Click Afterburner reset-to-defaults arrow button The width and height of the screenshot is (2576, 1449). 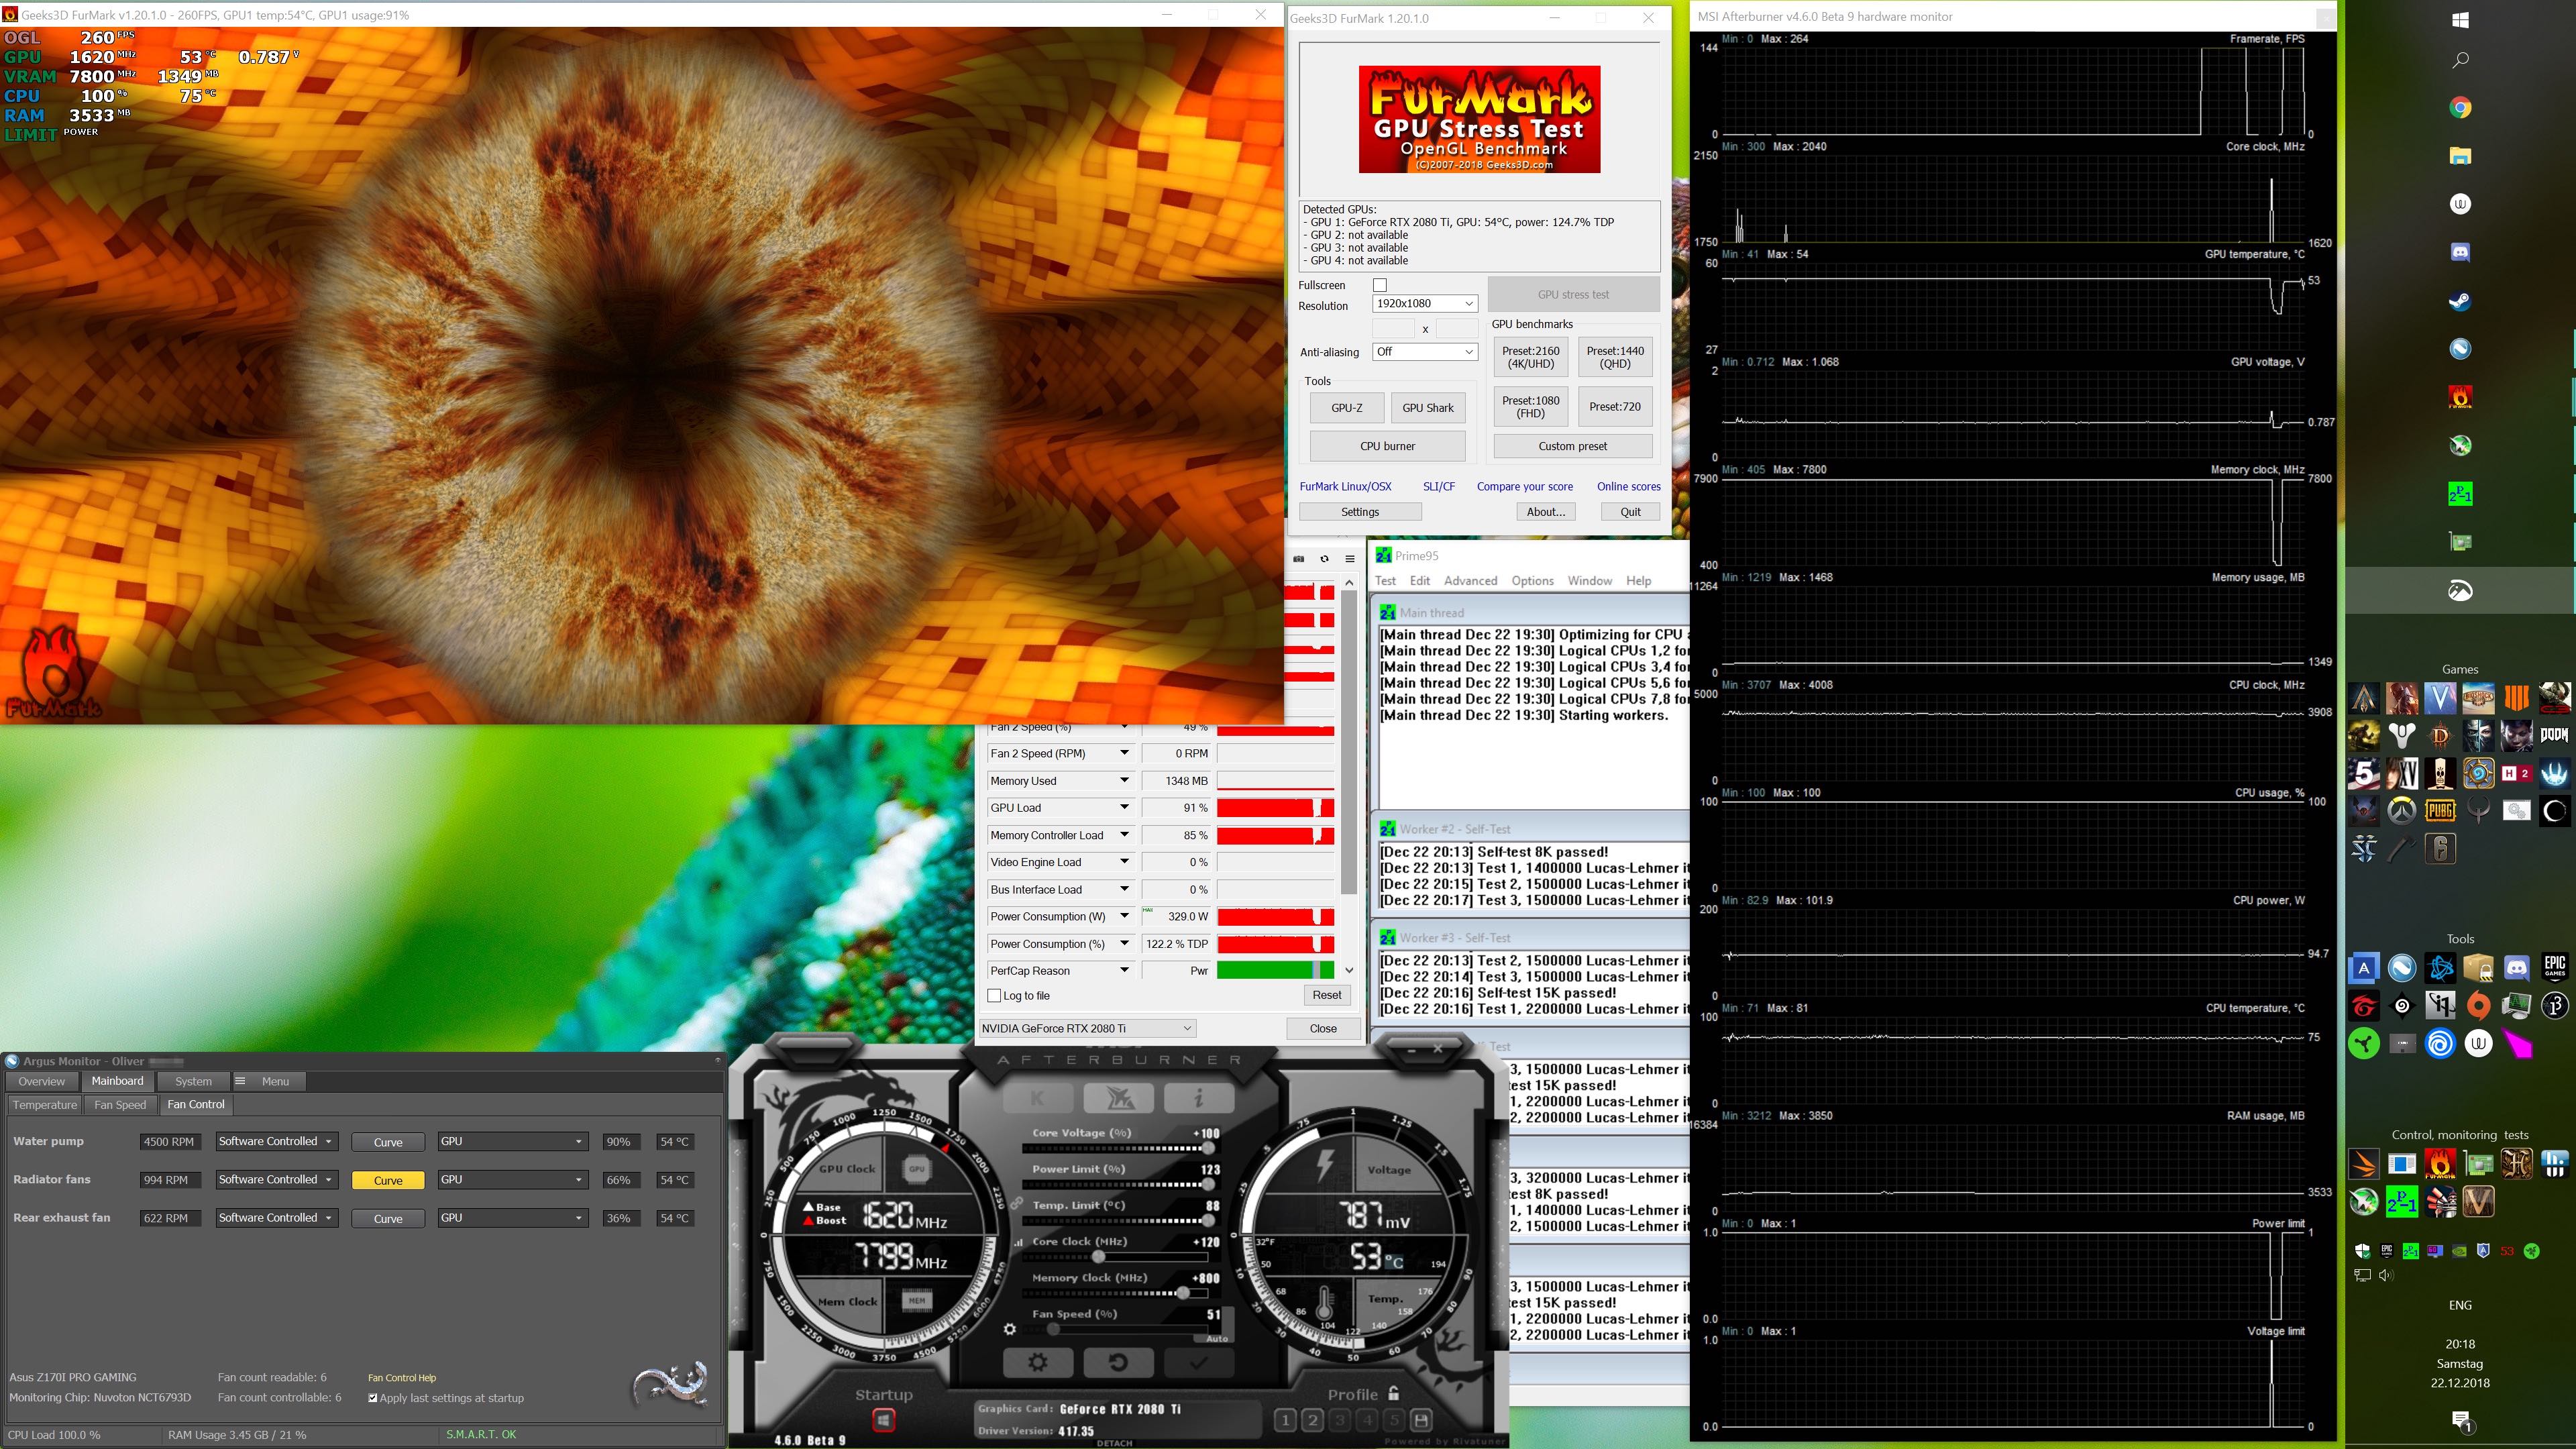(x=1118, y=1362)
